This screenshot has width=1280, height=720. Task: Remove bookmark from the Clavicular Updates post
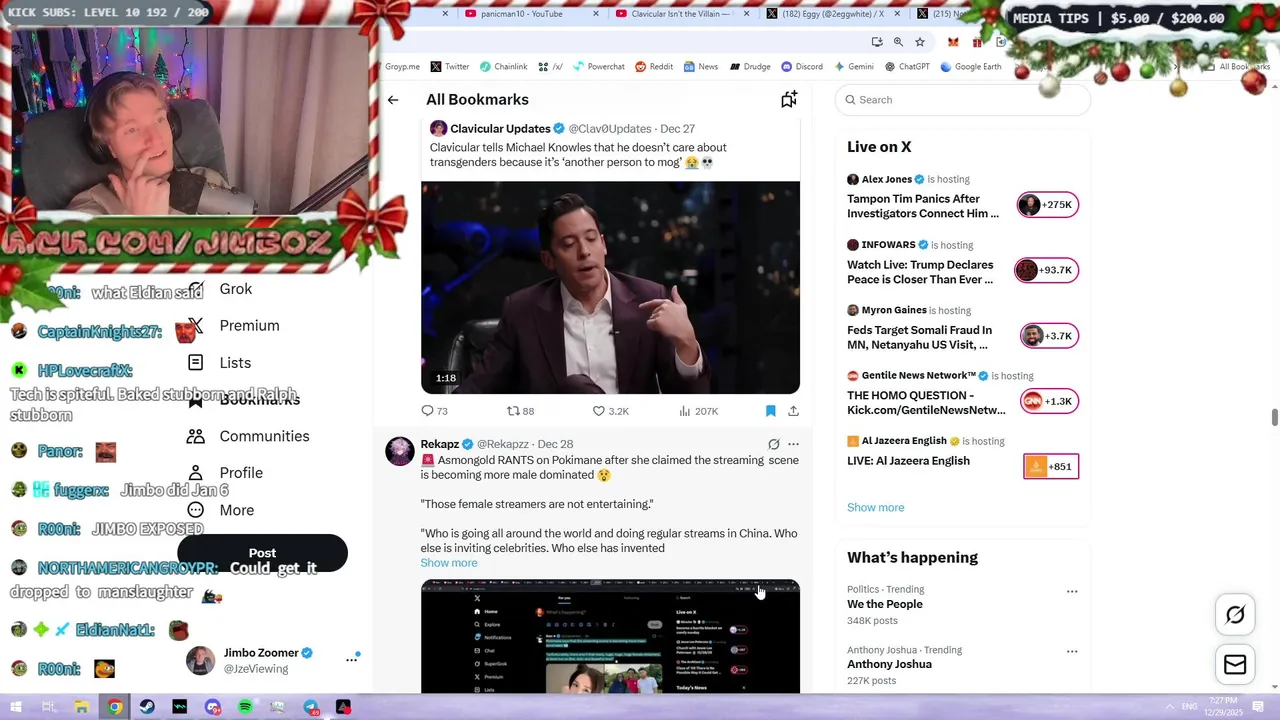(770, 411)
